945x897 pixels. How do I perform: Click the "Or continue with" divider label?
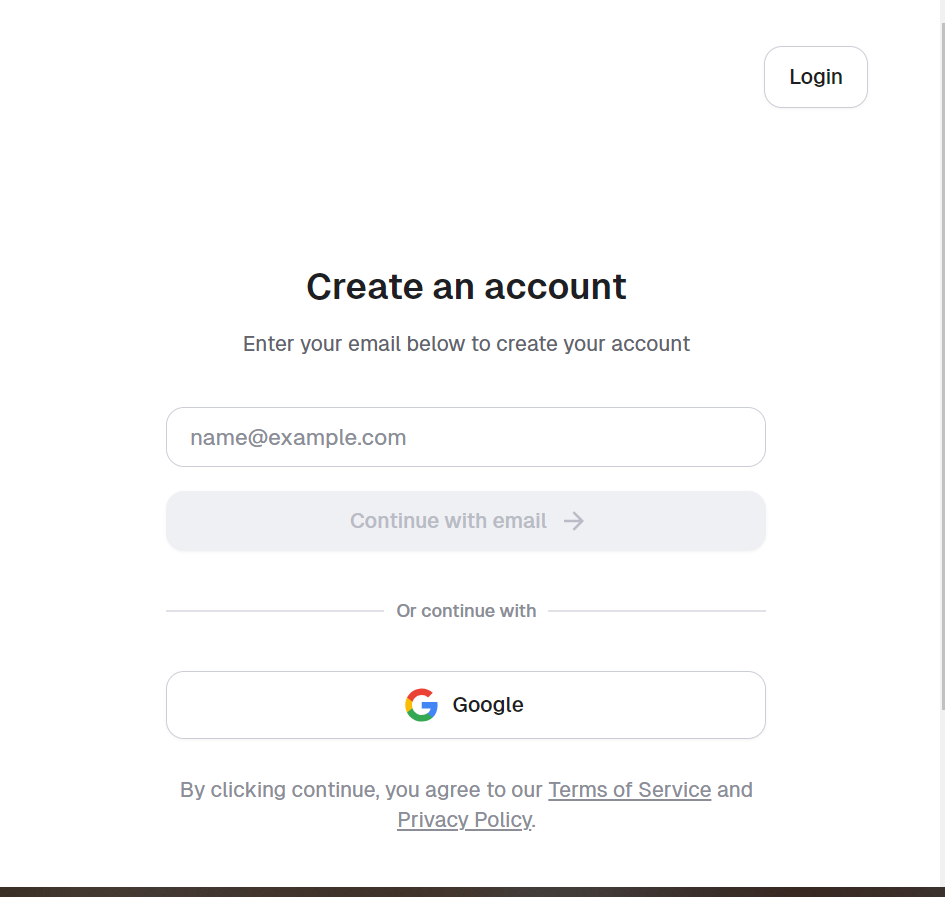point(466,611)
